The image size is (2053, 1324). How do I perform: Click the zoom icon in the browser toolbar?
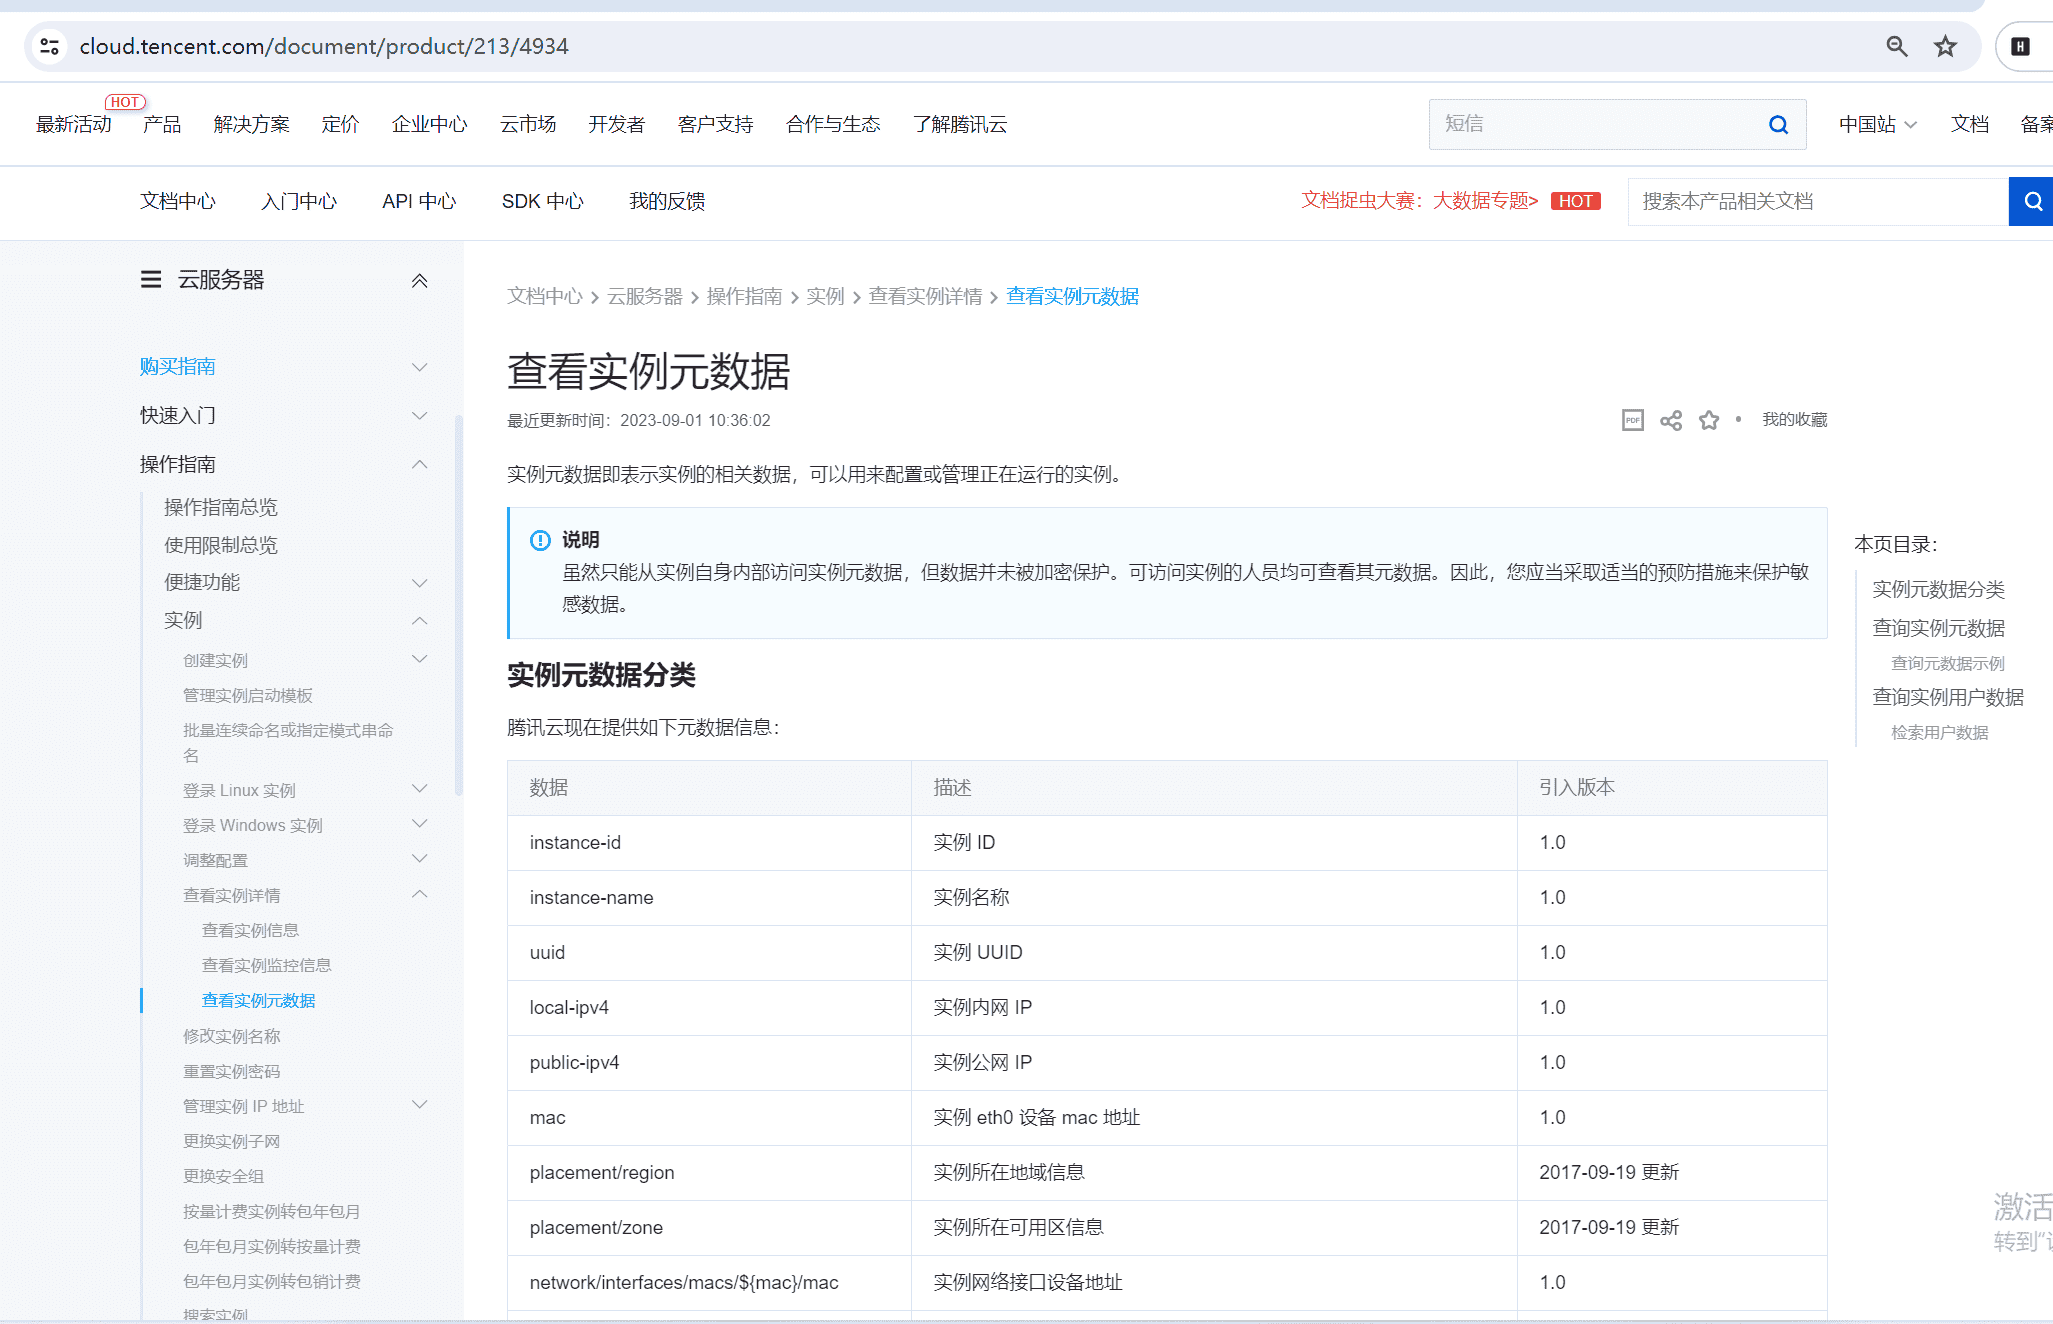(1896, 46)
